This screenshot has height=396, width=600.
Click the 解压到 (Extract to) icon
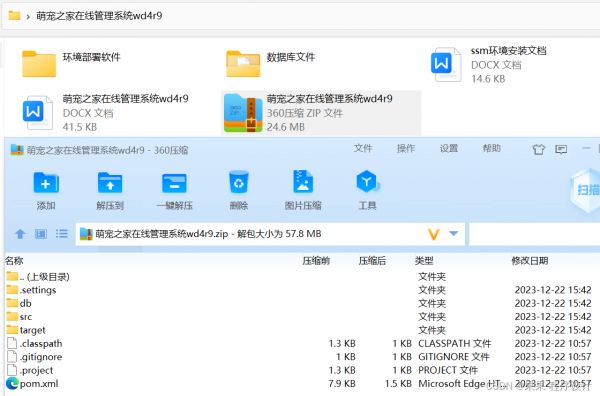point(110,183)
